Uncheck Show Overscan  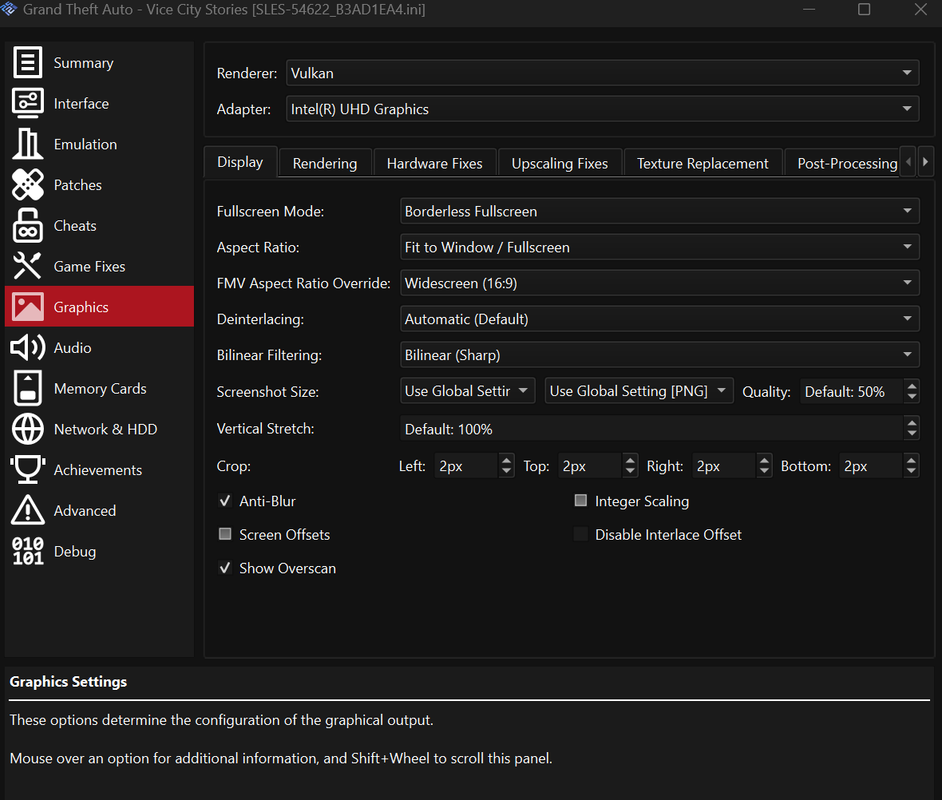click(x=225, y=568)
